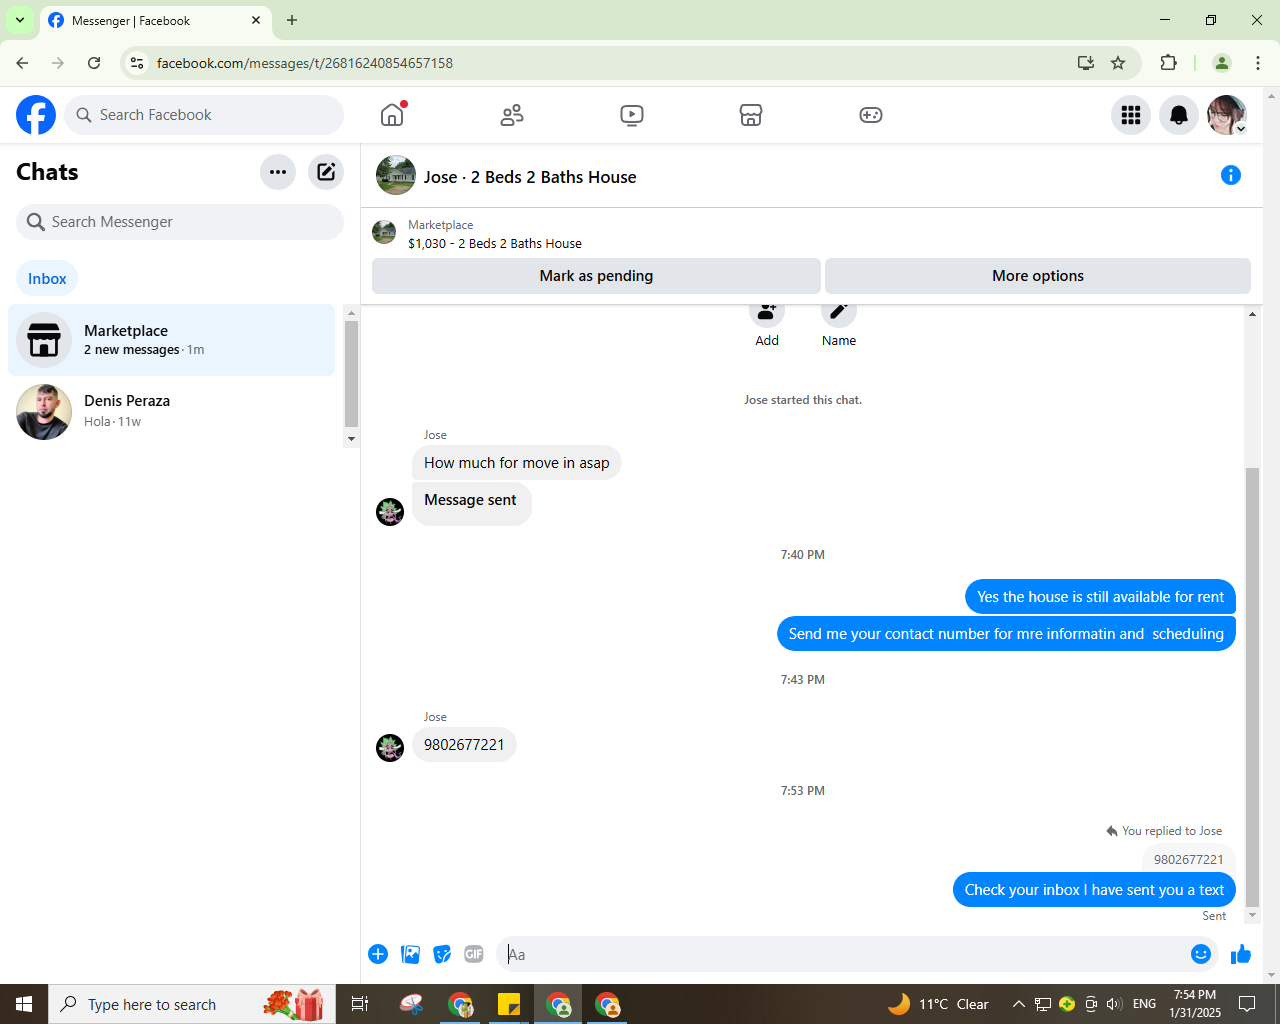Click the conversation scrollbar thumb
1280x1024 pixels.
(1252, 686)
